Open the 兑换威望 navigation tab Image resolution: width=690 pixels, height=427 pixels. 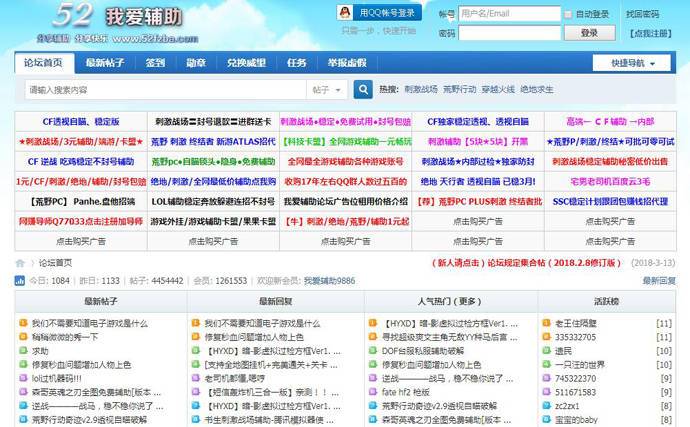click(x=246, y=63)
